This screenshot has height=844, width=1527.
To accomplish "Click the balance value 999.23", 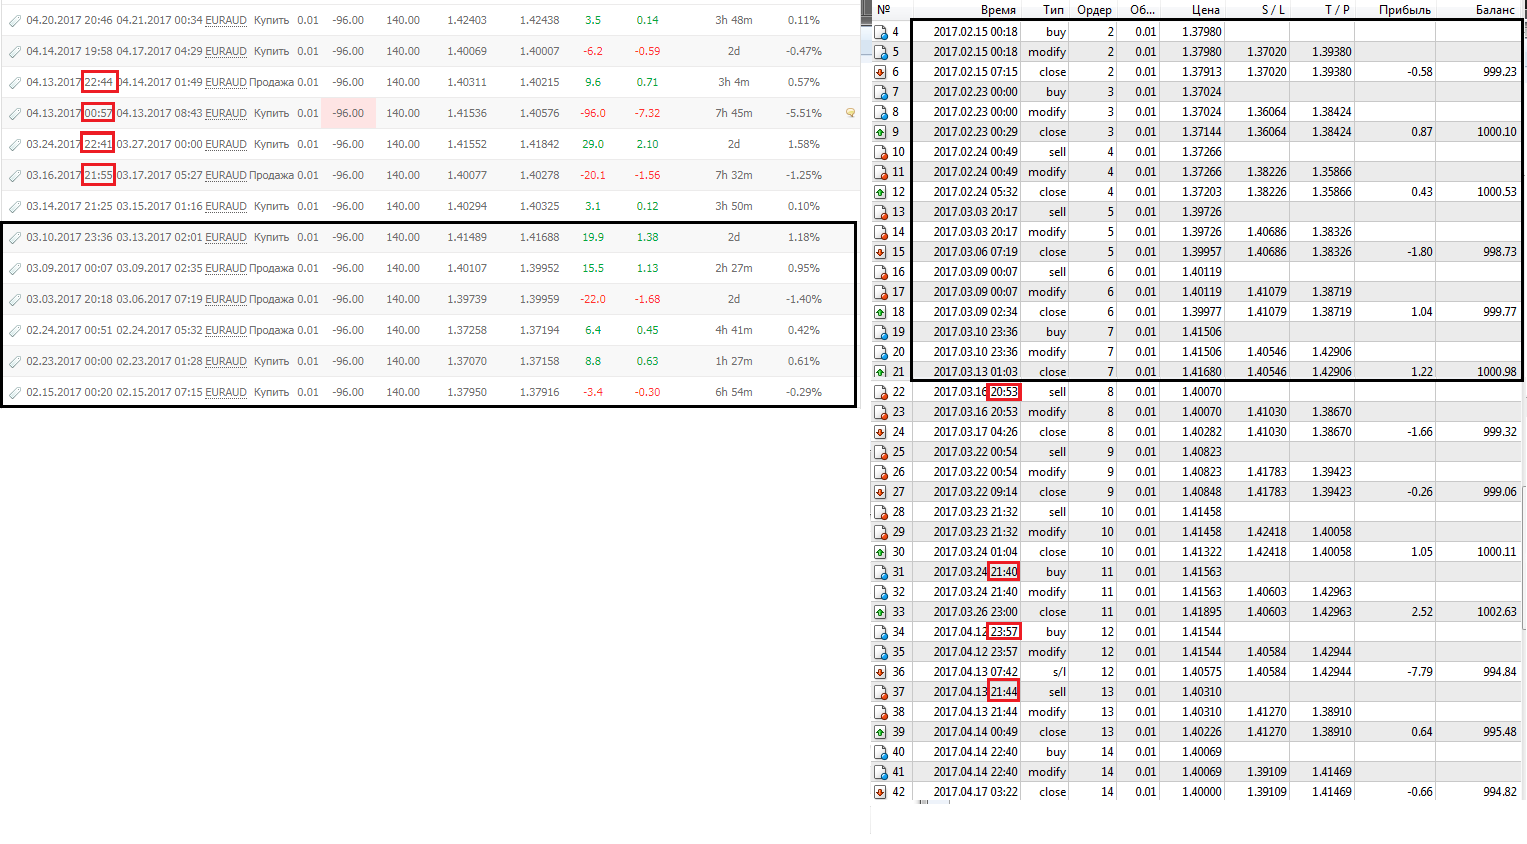I will coord(1499,72).
